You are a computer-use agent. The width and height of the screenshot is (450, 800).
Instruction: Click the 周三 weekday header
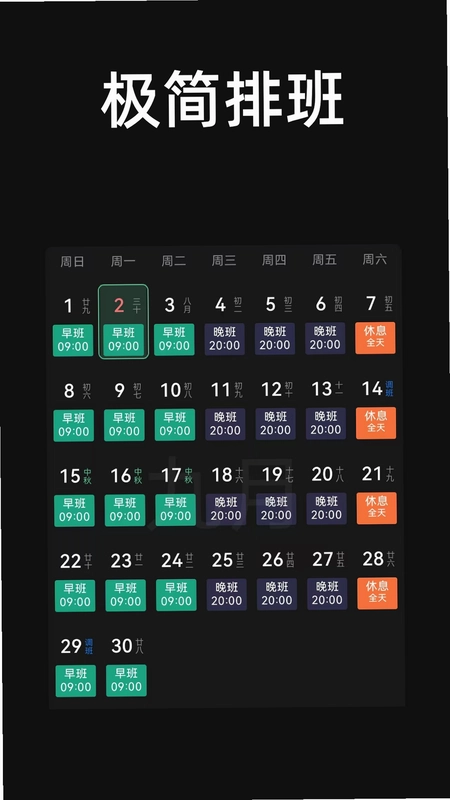(x=224, y=261)
